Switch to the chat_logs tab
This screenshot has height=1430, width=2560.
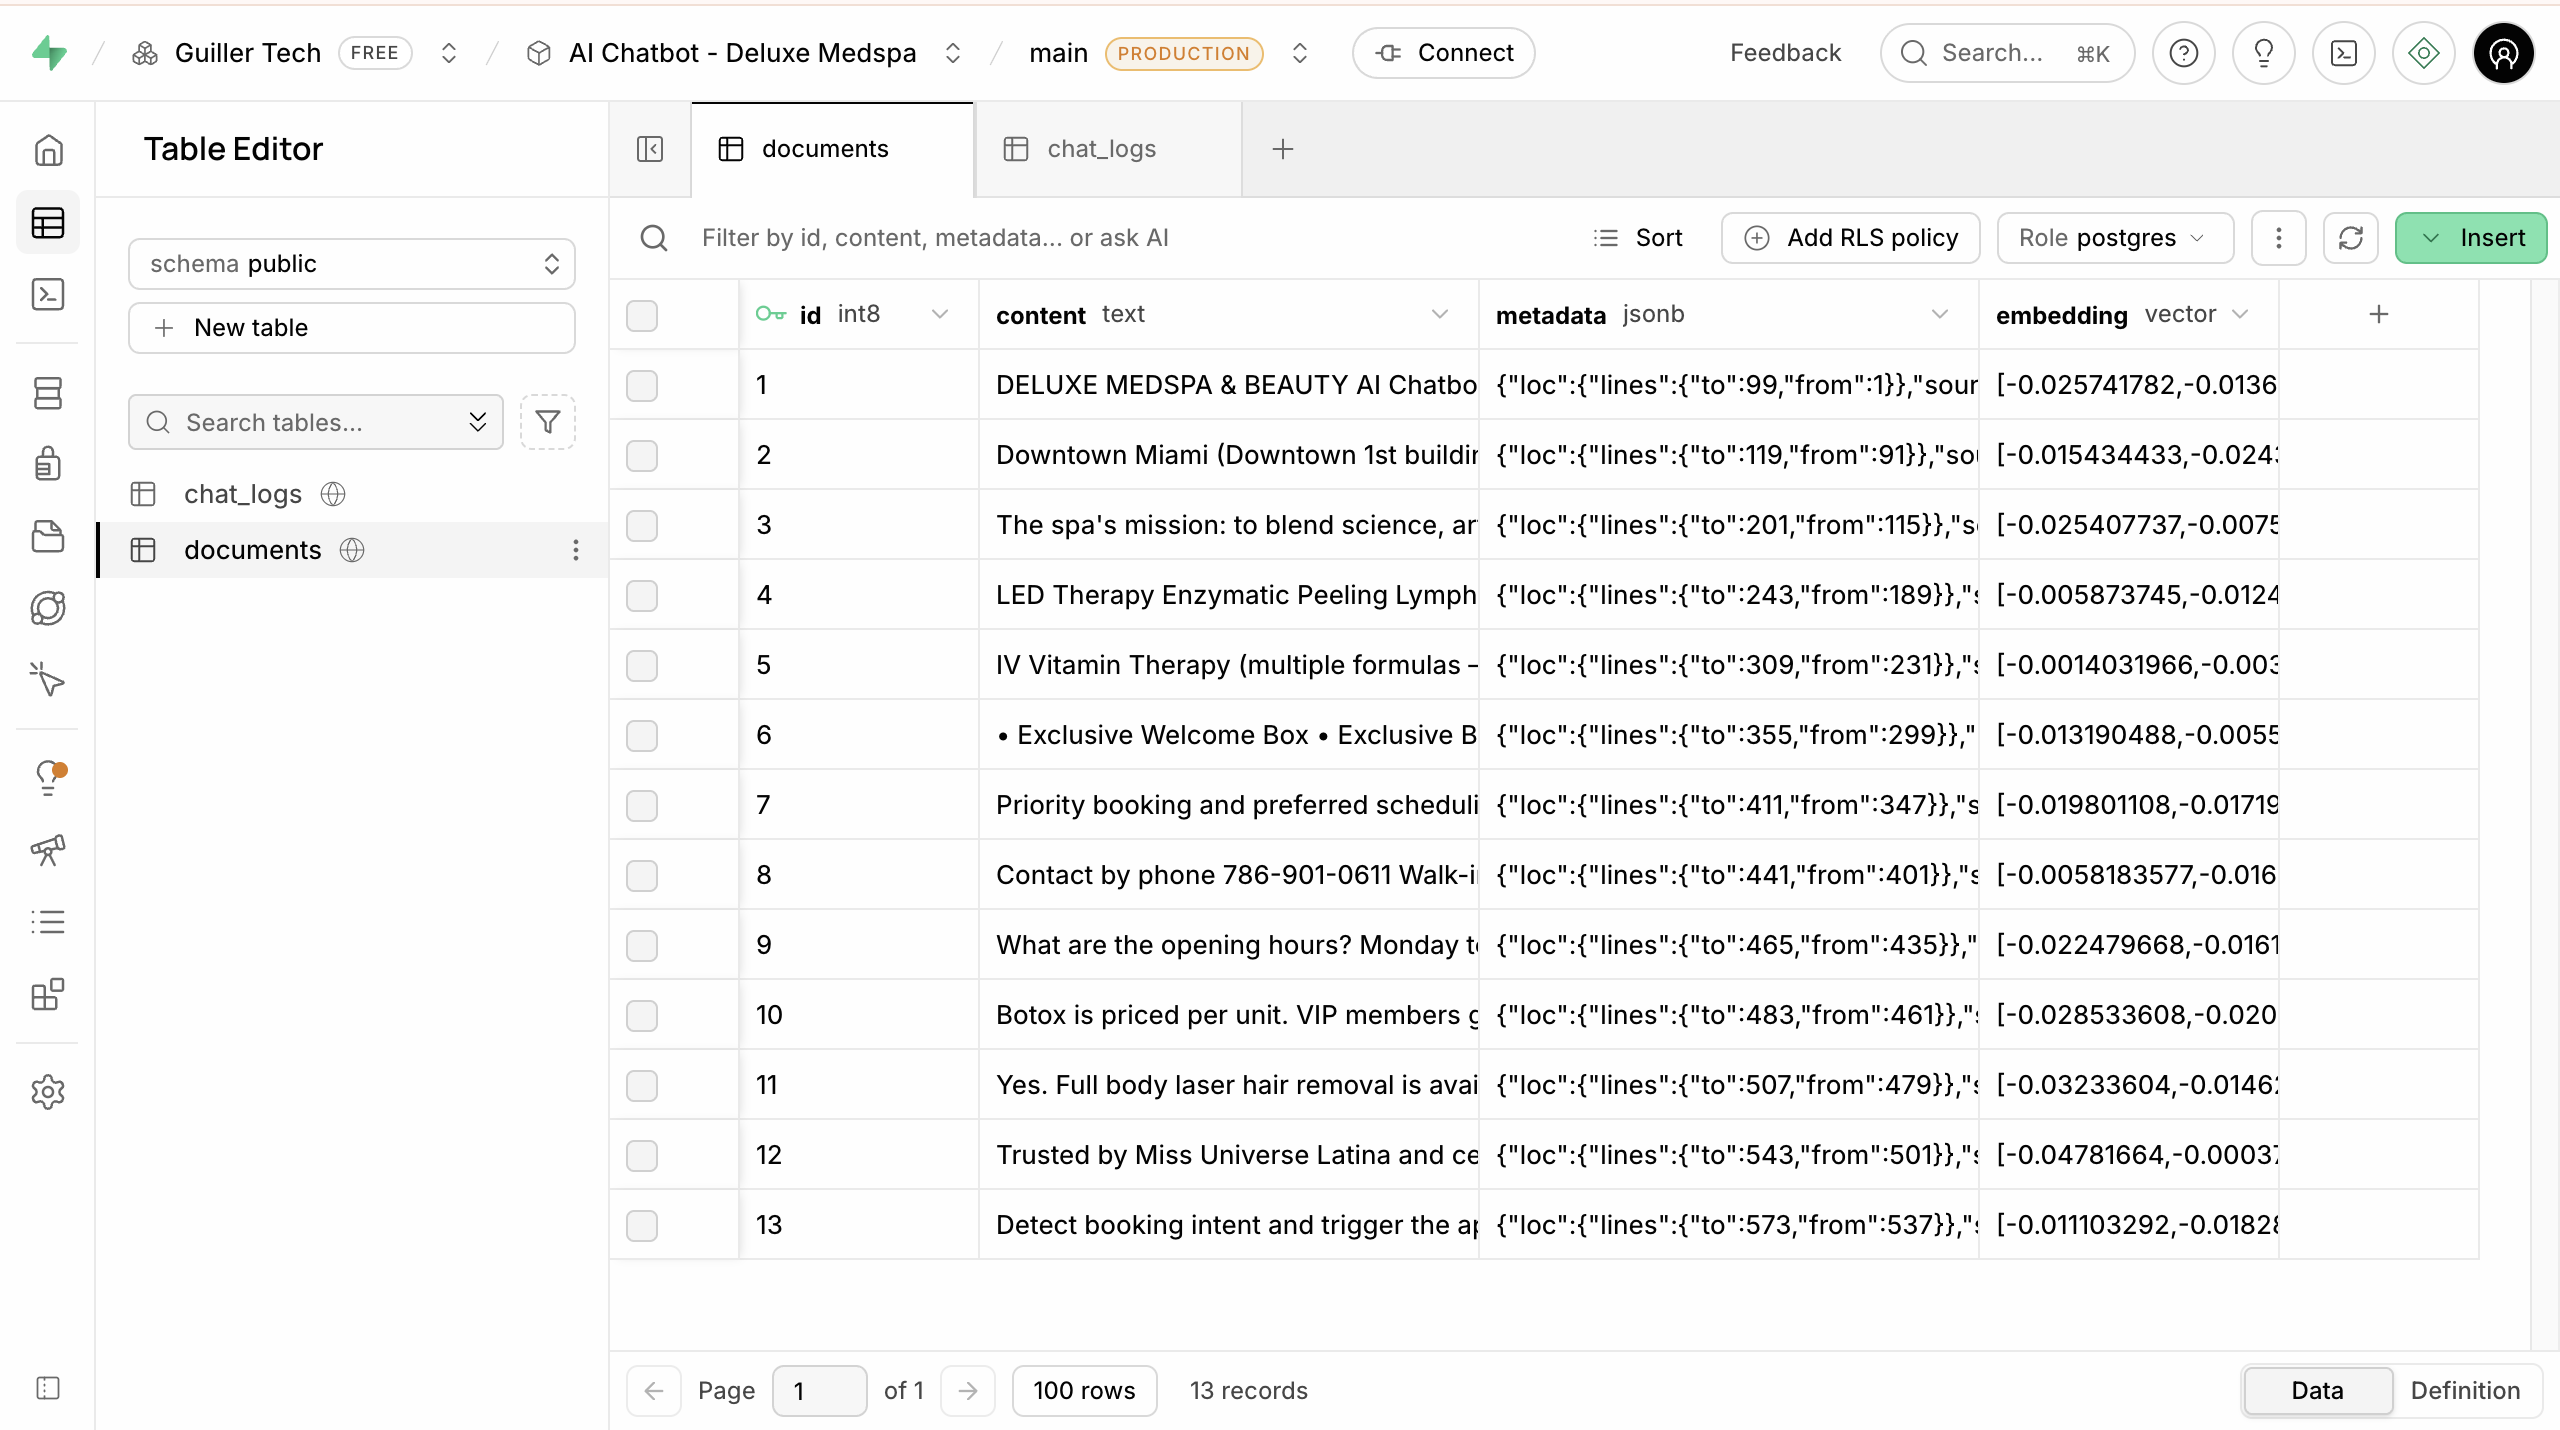(1108, 149)
